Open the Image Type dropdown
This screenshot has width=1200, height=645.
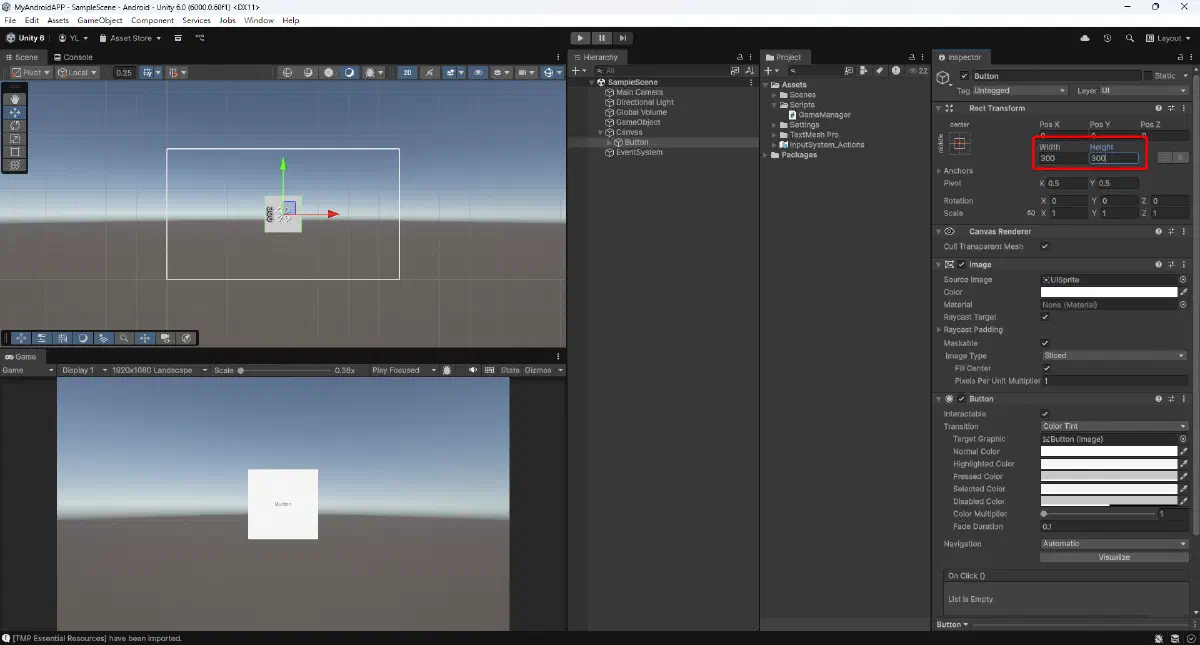[x=1113, y=355]
